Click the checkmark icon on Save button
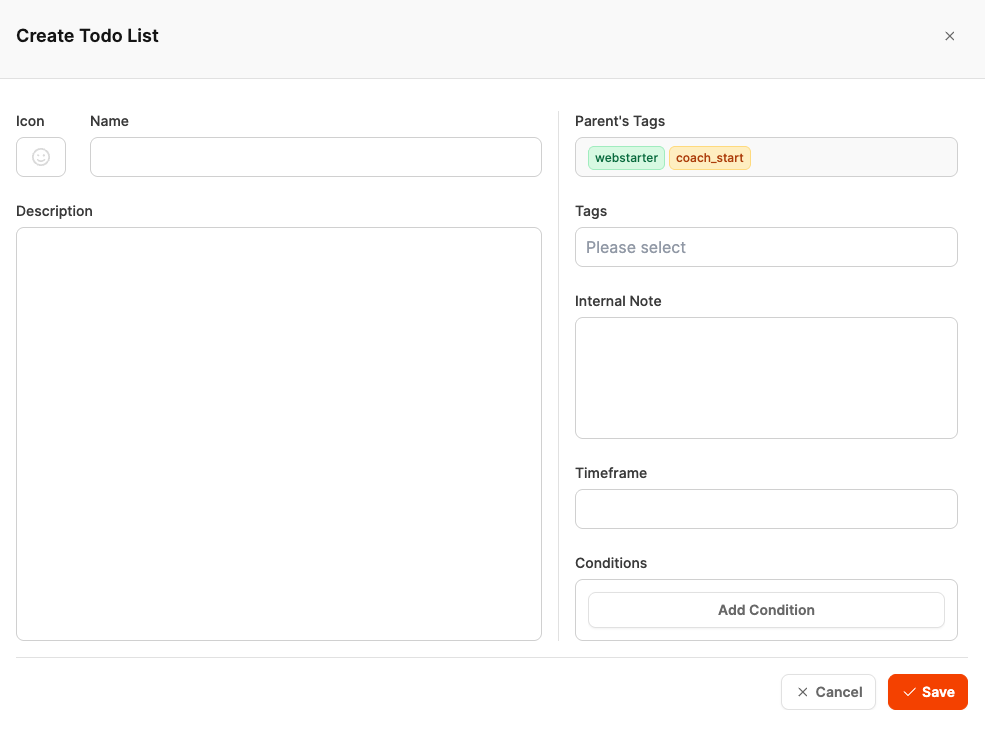Screen dimensions: 985x734 tap(909, 692)
